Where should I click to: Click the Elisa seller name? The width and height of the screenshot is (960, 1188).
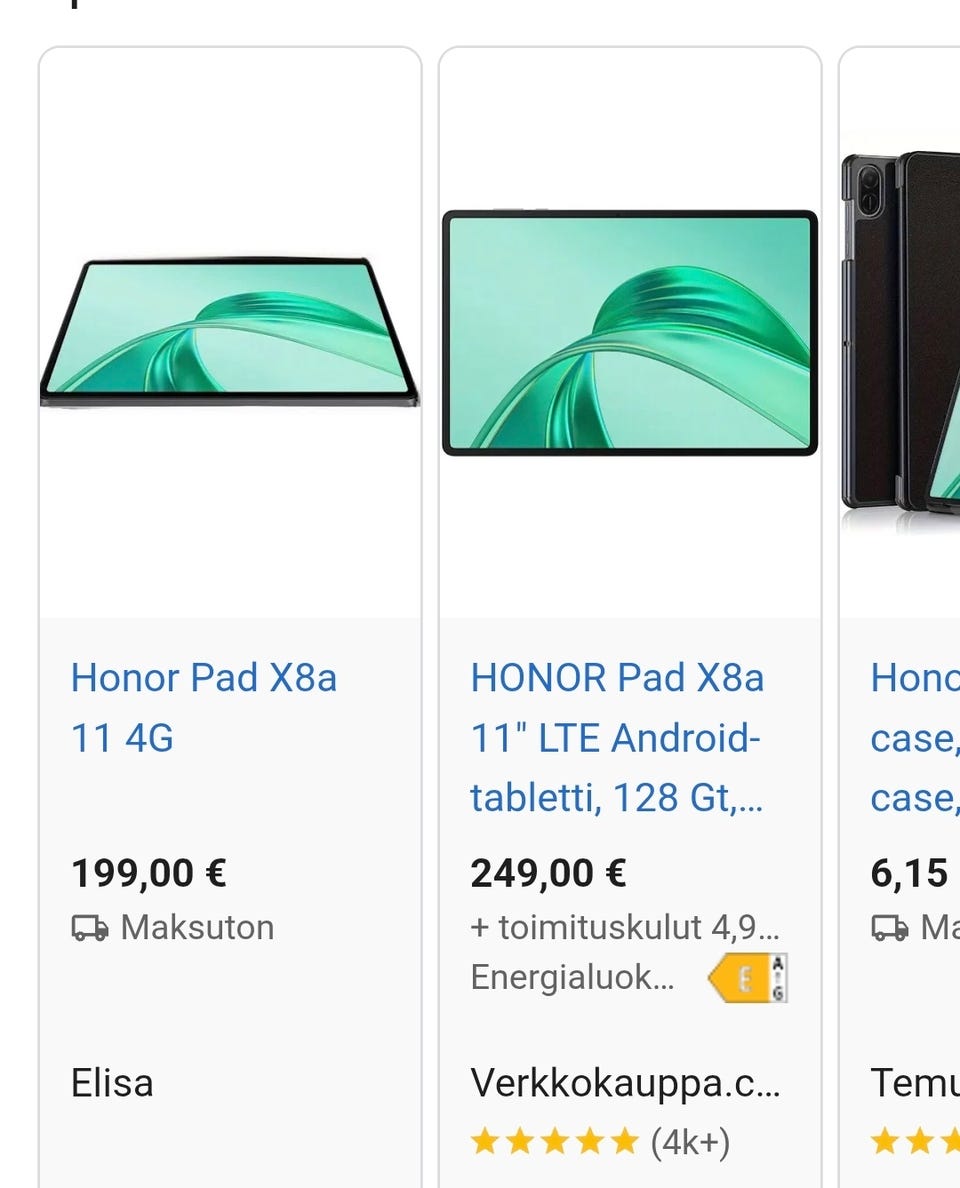[x=112, y=1083]
